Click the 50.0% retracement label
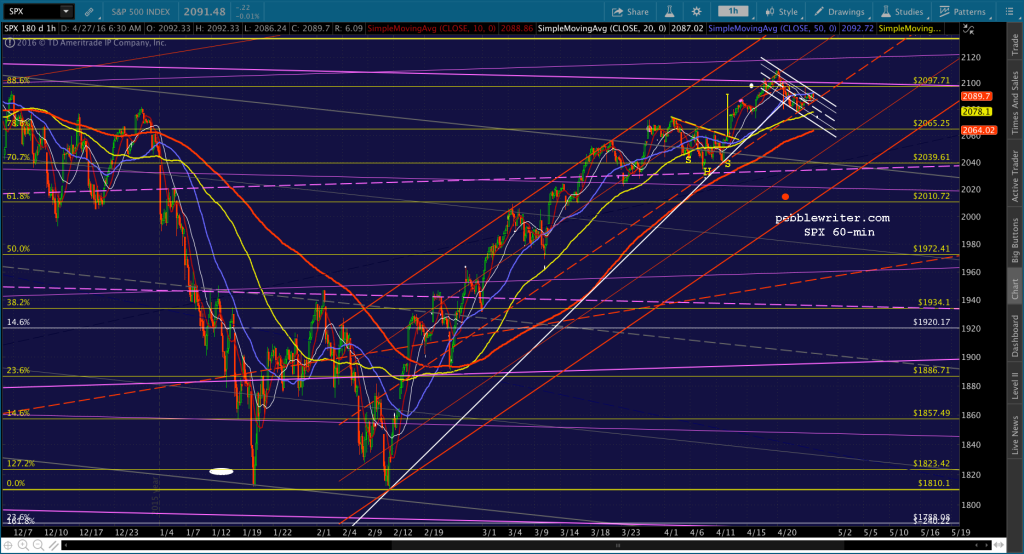Image resolution: width=1024 pixels, height=554 pixels. 18,249
